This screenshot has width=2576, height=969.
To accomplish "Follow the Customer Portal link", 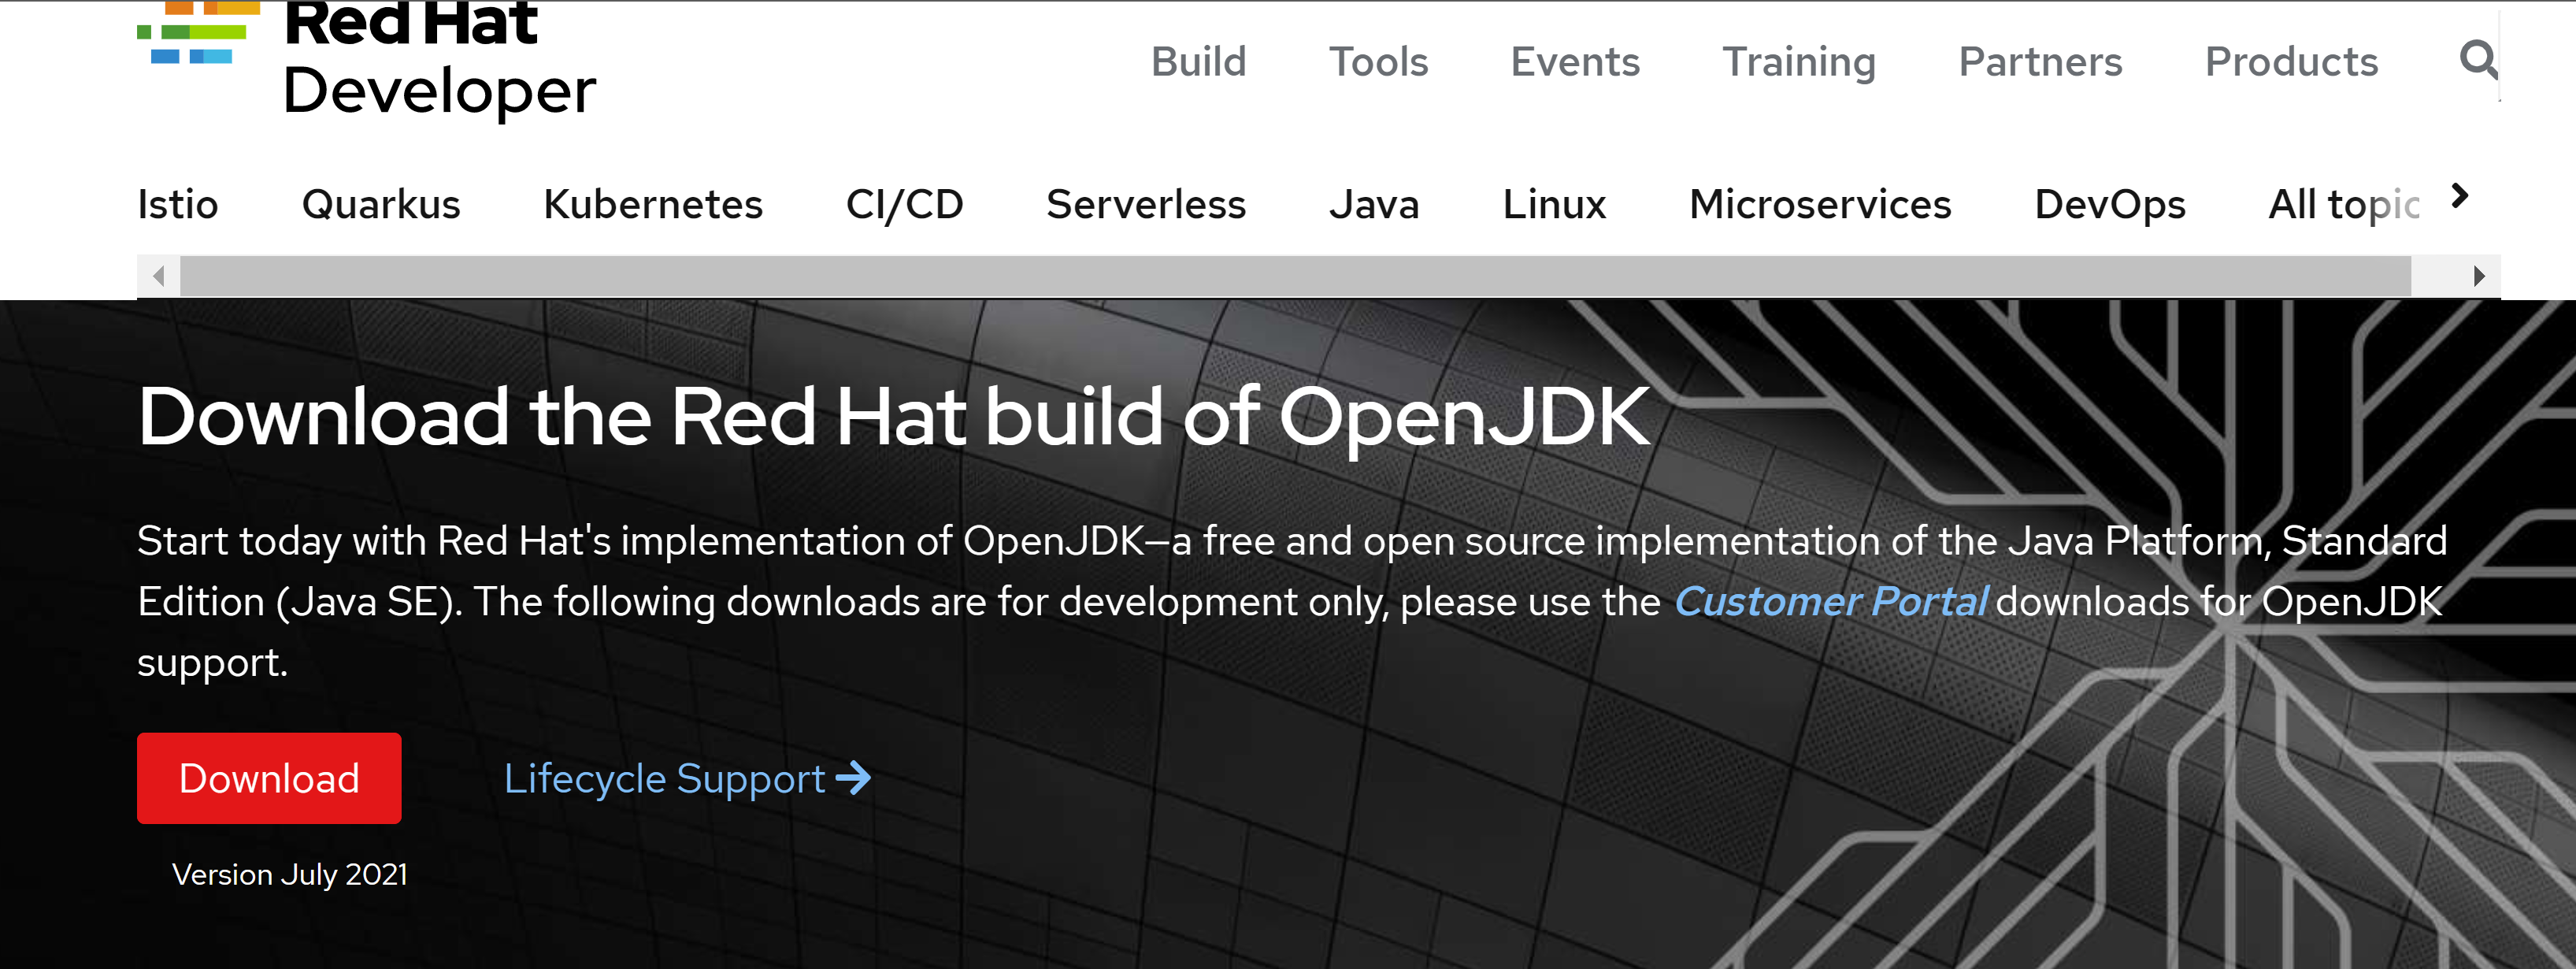I will [x=1830, y=602].
